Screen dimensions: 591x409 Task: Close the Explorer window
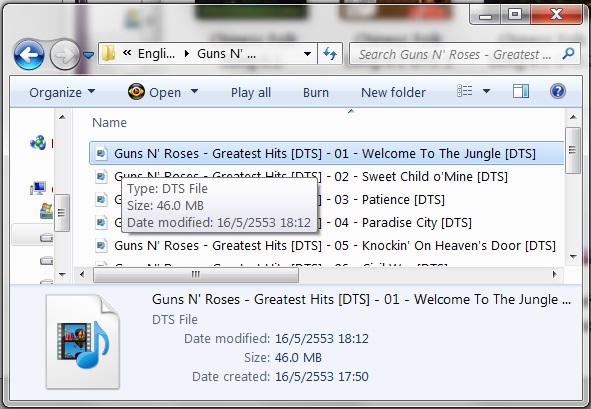[556, 15]
